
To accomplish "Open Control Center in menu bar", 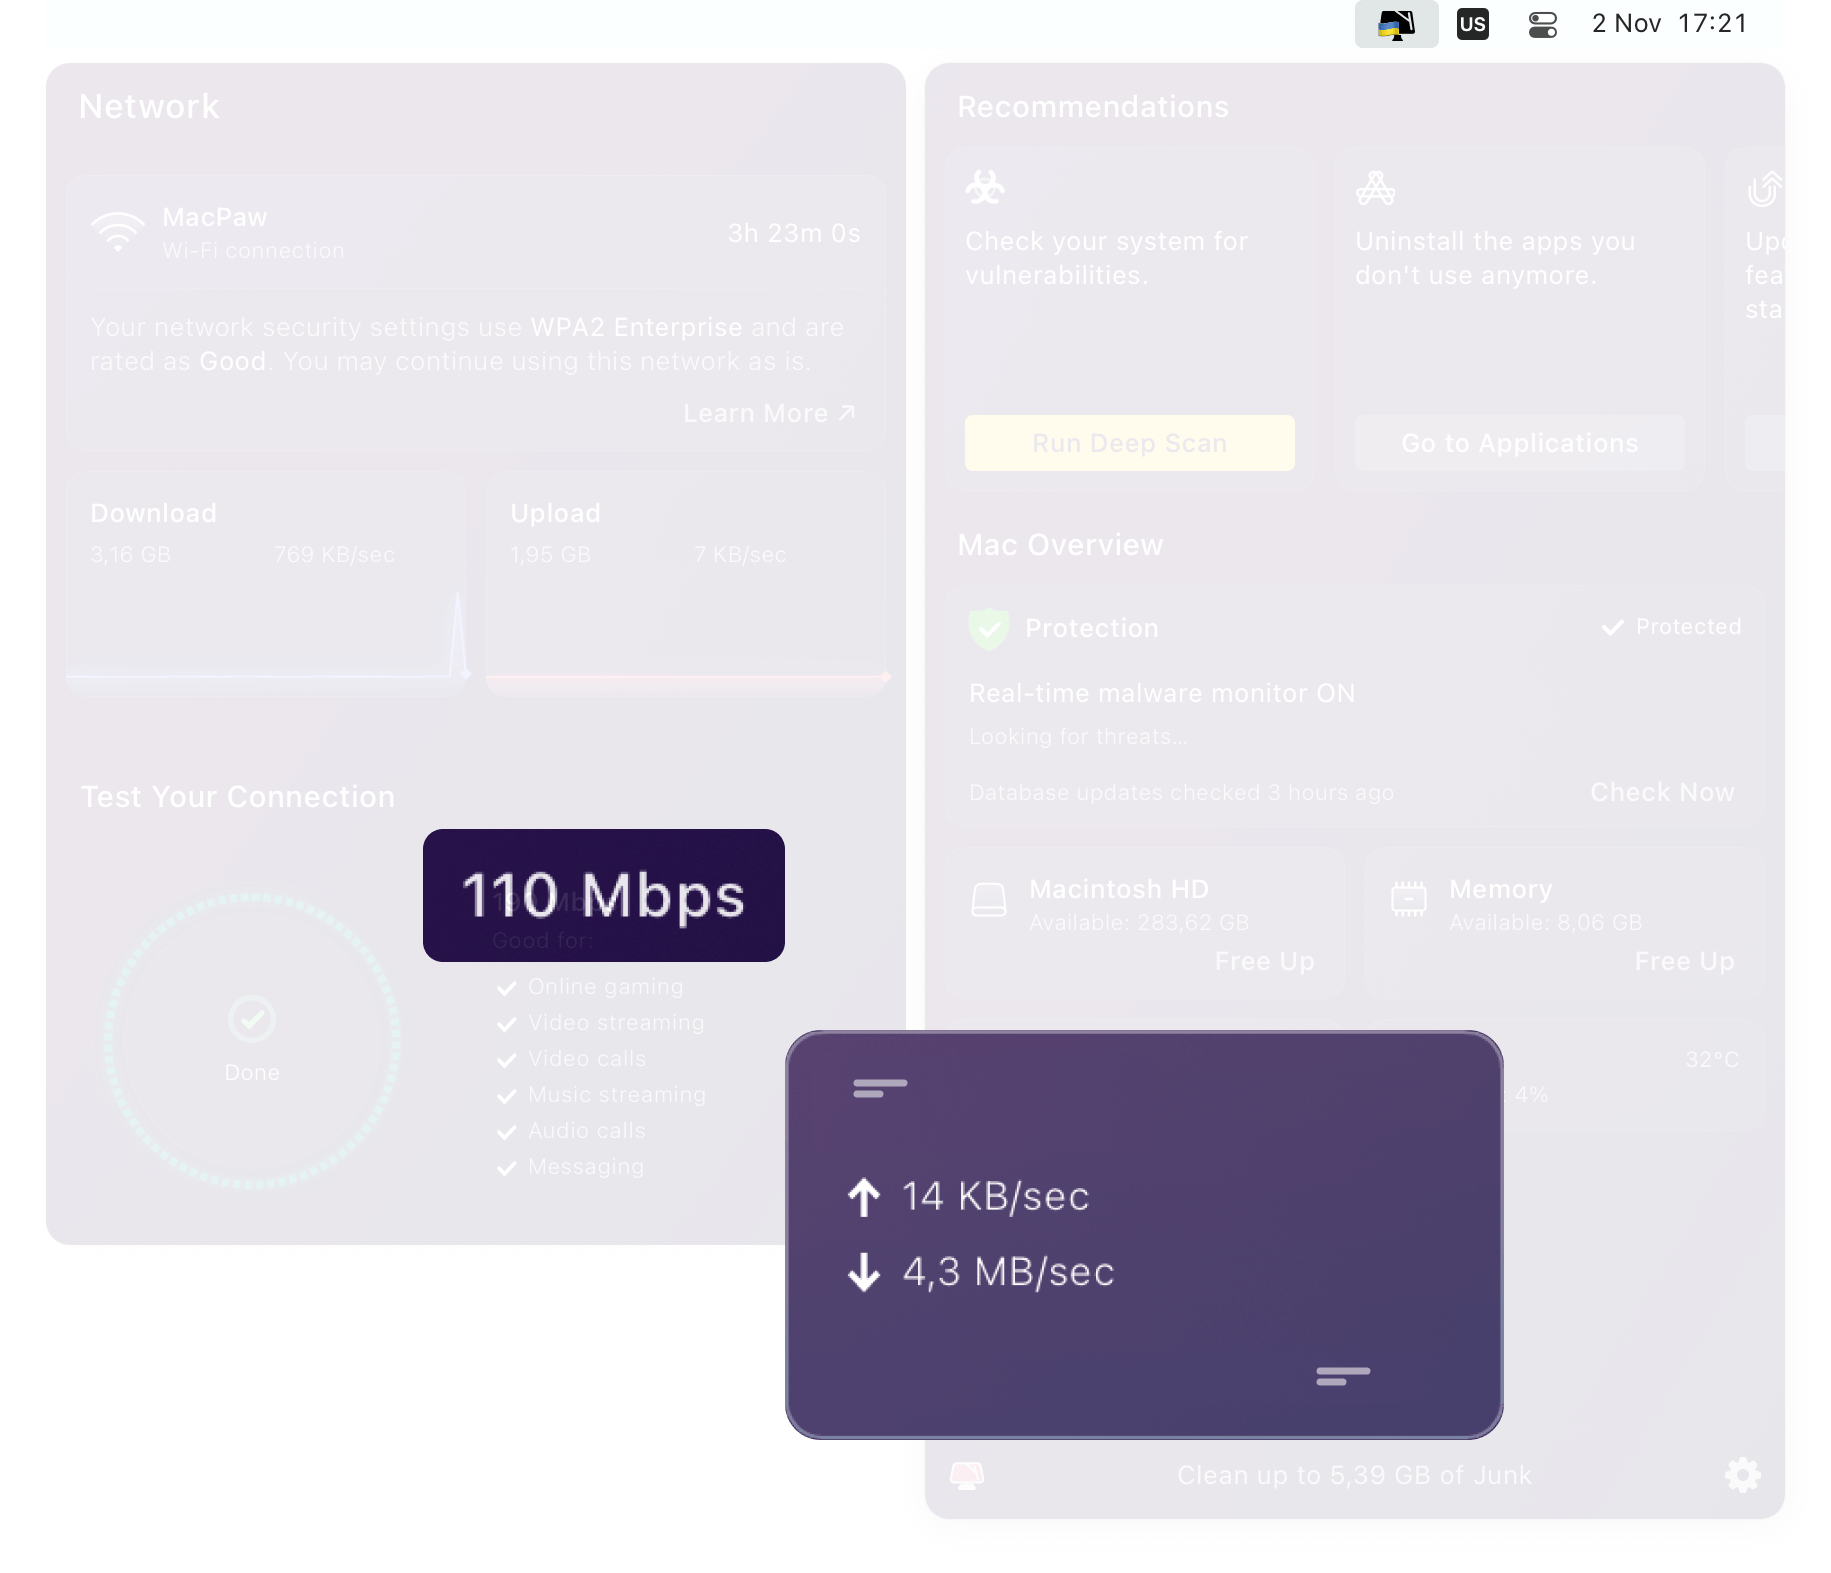I will tap(1543, 24).
